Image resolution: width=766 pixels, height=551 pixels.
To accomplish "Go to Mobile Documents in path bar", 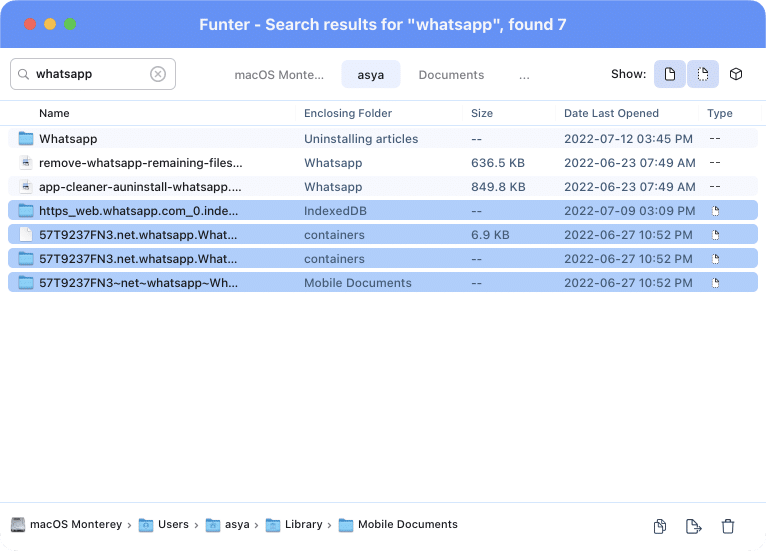I will (407, 524).
